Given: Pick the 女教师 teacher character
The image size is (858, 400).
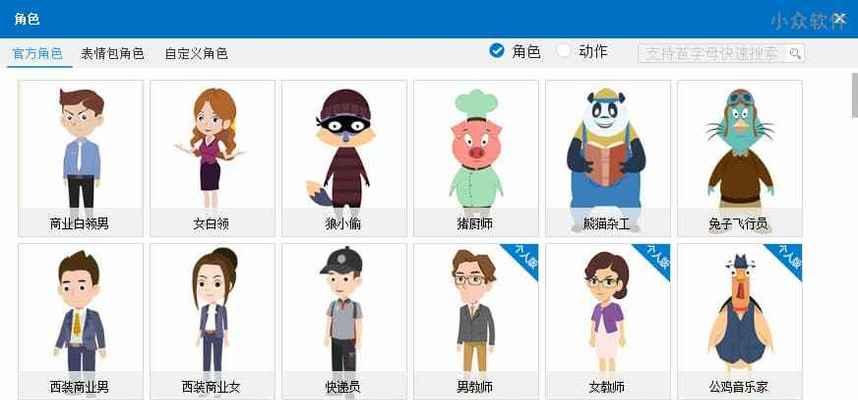Looking at the screenshot, I should coord(608,322).
